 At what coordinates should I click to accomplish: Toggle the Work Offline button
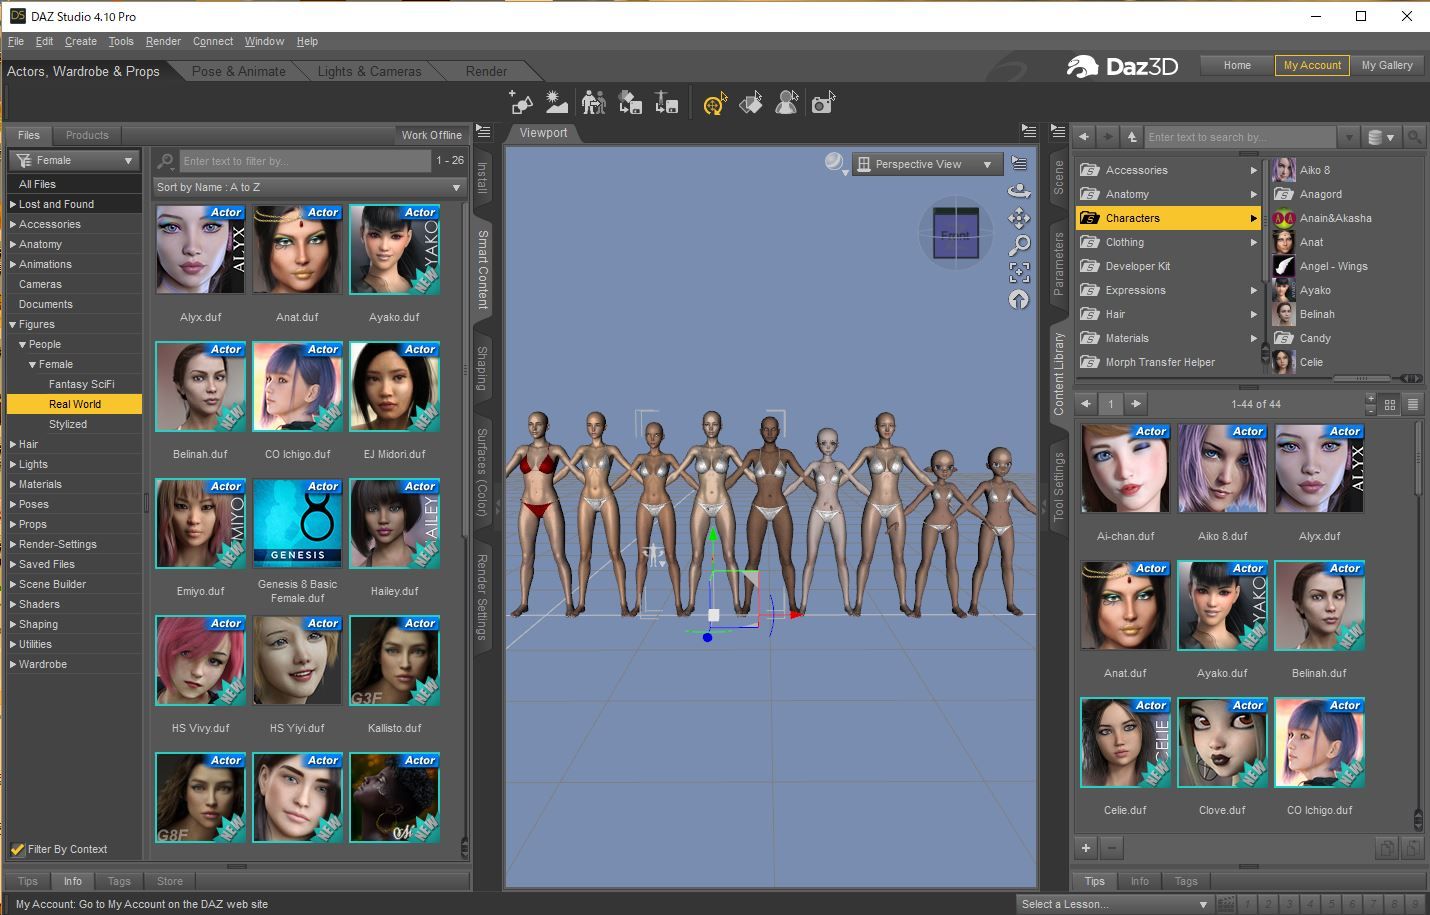click(431, 135)
